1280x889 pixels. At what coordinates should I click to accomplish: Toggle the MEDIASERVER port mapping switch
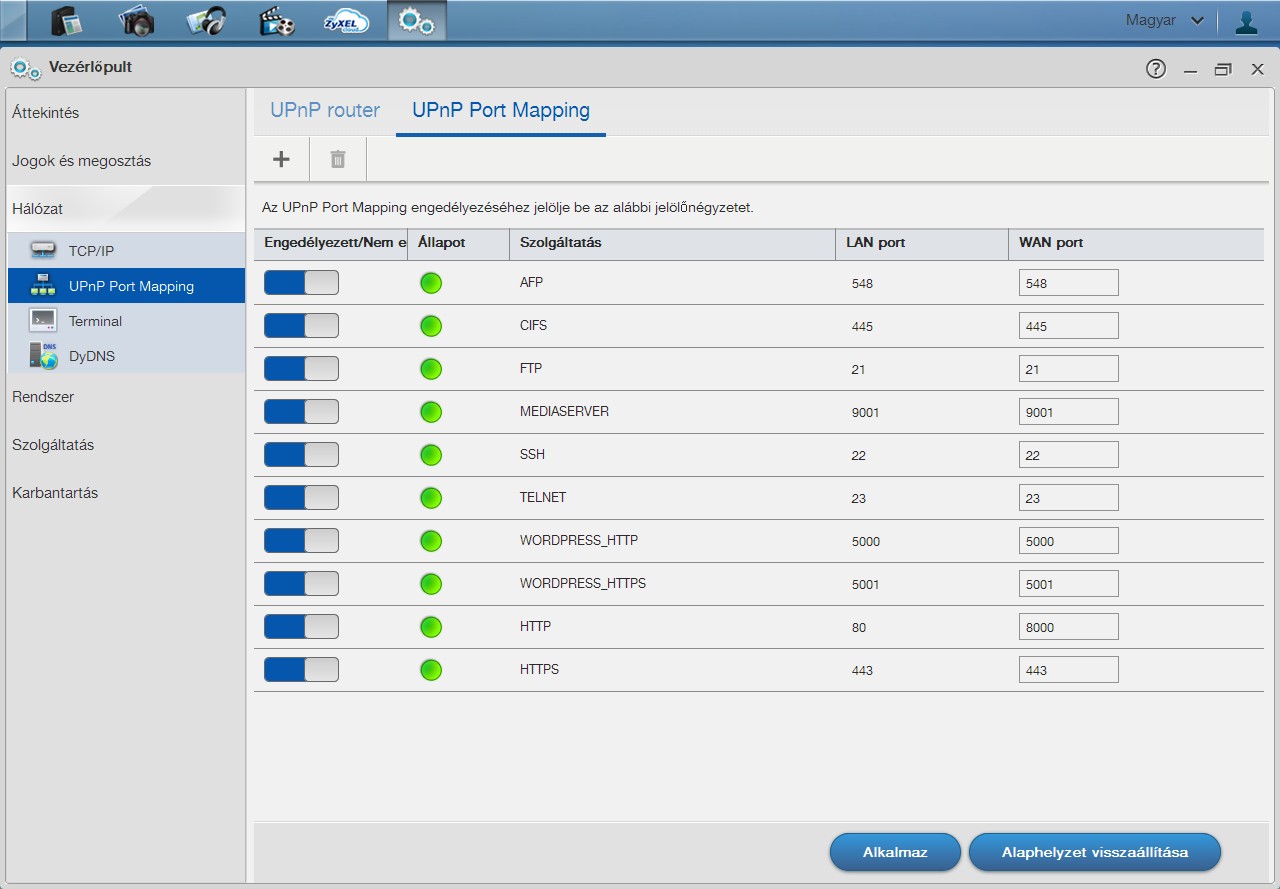[301, 412]
